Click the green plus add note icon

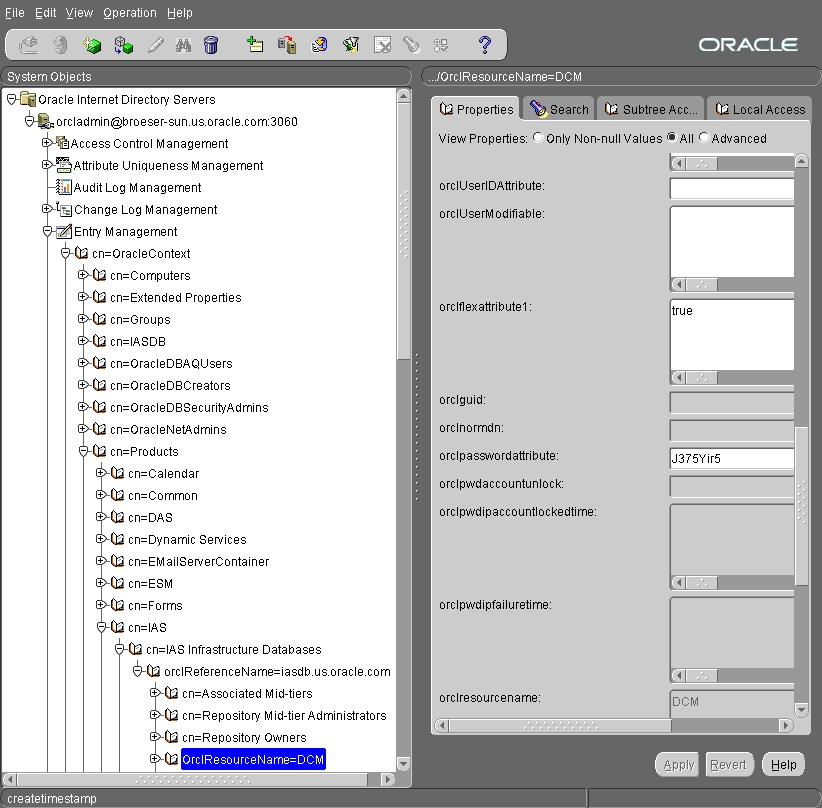(x=255, y=45)
